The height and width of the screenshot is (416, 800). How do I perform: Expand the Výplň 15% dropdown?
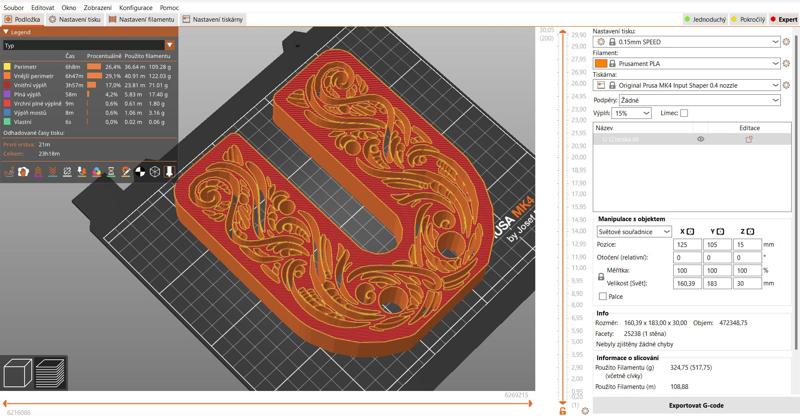(x=632, y=114)
